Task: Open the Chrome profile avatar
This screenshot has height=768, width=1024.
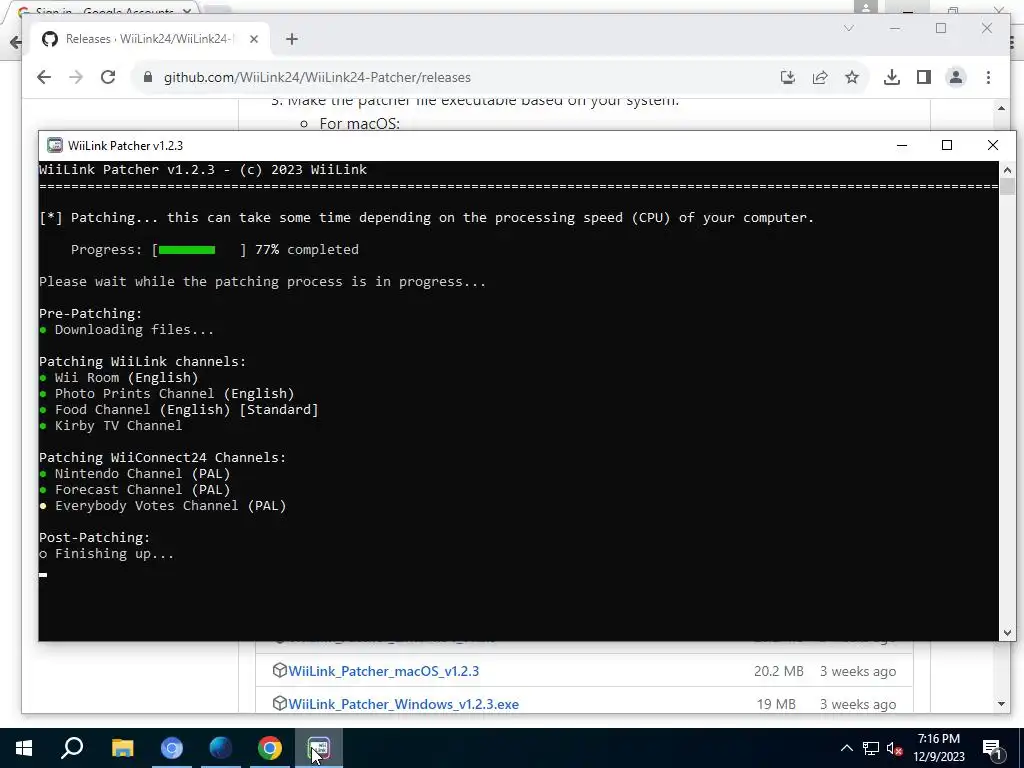Action: pyautogui.click(x=955, y=77)
